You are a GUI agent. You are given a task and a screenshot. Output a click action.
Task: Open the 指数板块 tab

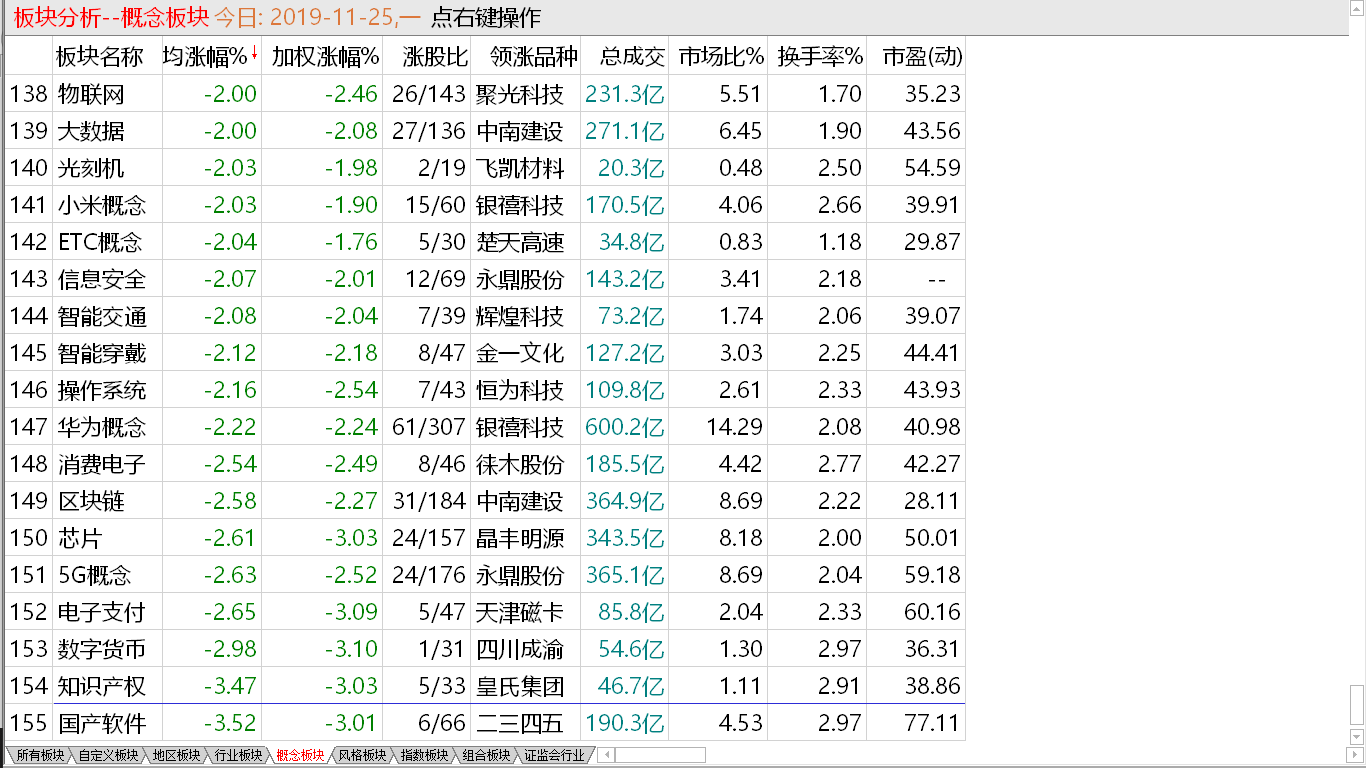point(424,755)
